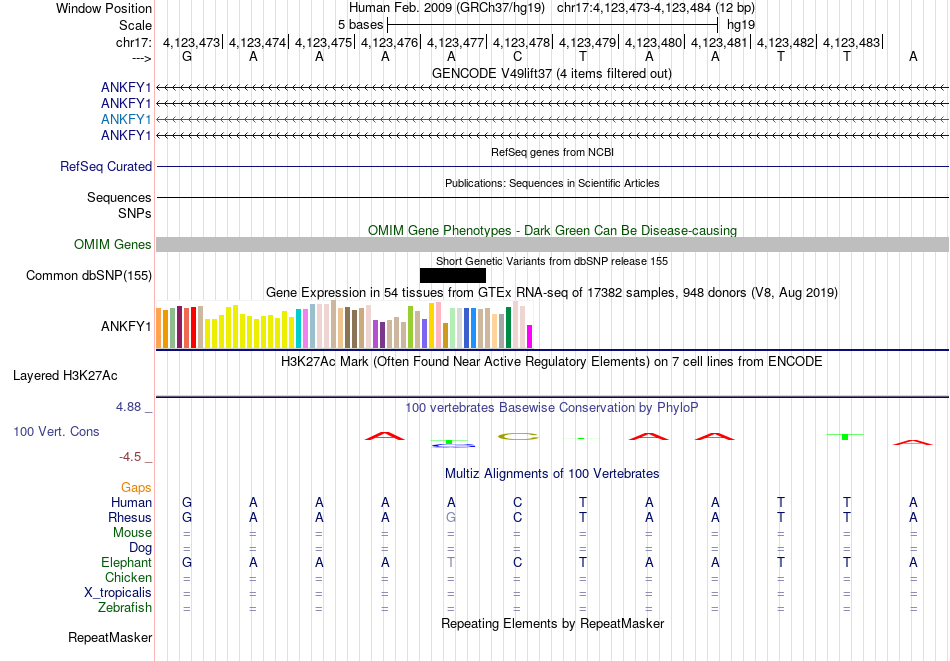The height and width of the screenshot is (661, 950).
Task: Click the 'Sequences' publications track label
Action: point(119,198)
